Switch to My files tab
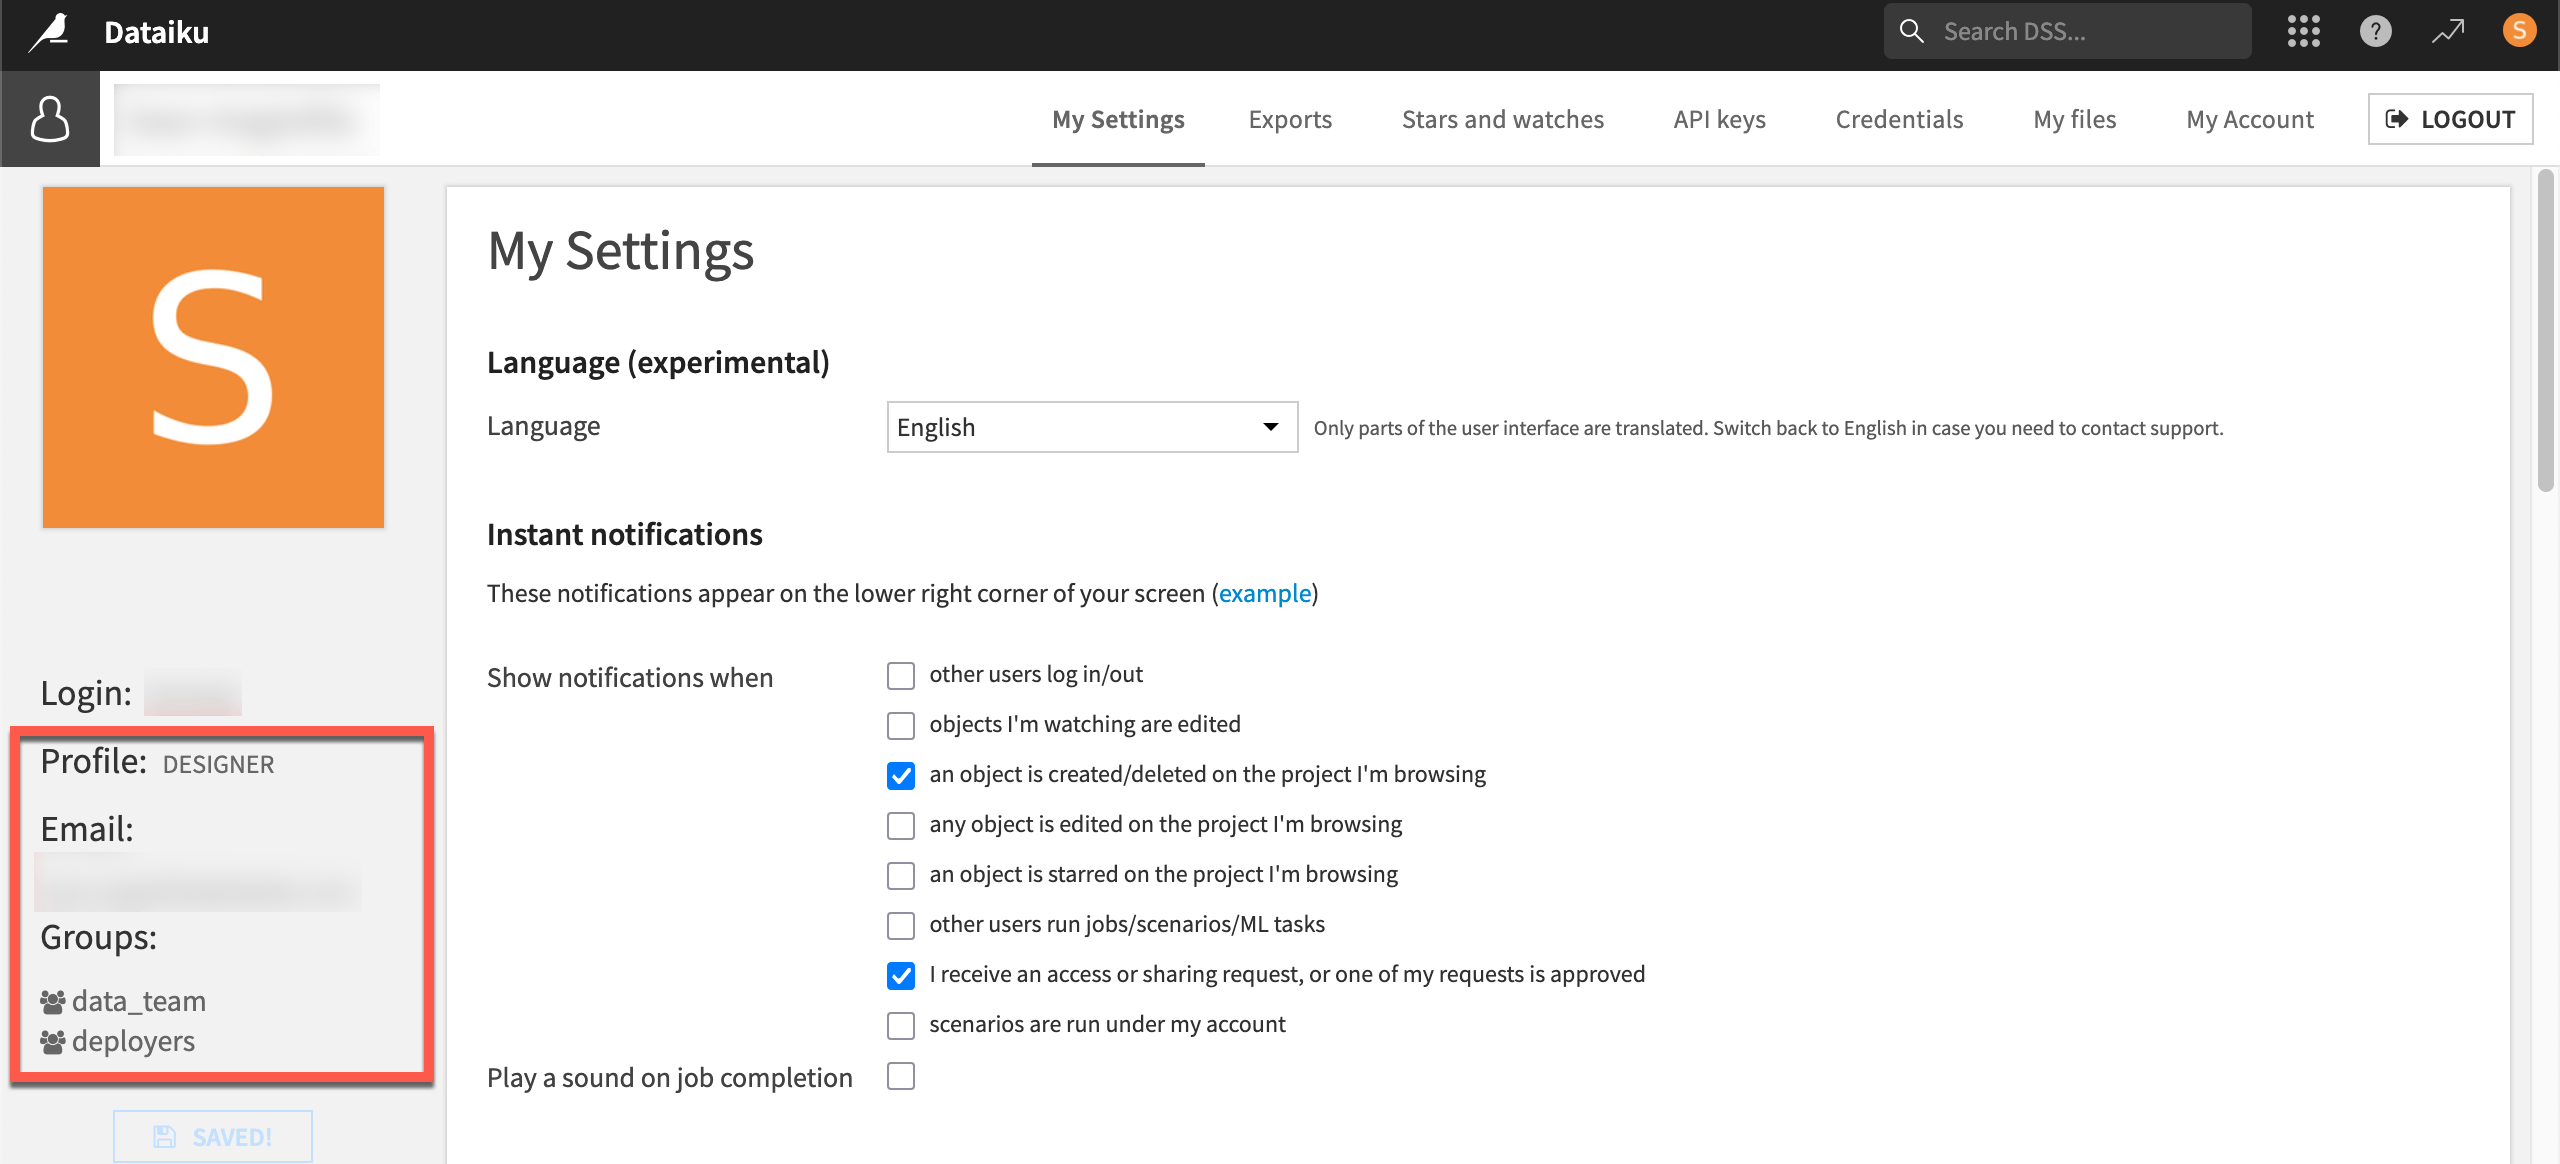 2075,119
